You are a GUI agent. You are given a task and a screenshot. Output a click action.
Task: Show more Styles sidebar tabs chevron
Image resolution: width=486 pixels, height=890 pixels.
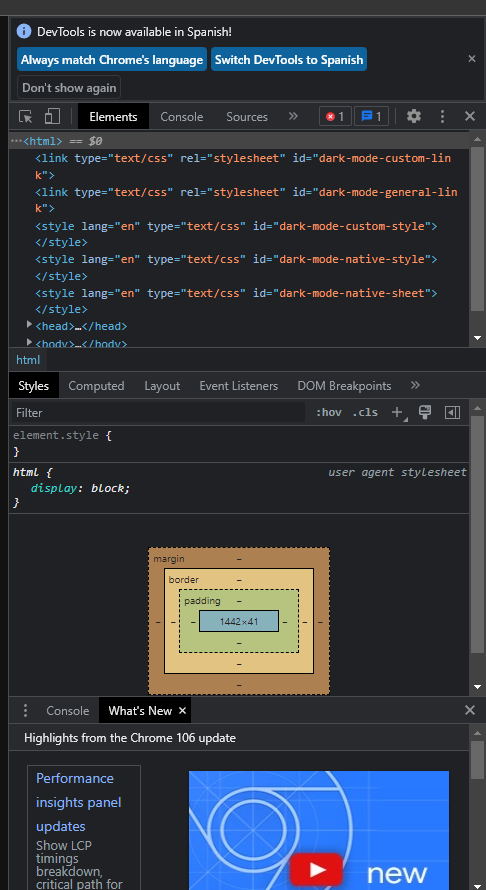pos(415,385)
